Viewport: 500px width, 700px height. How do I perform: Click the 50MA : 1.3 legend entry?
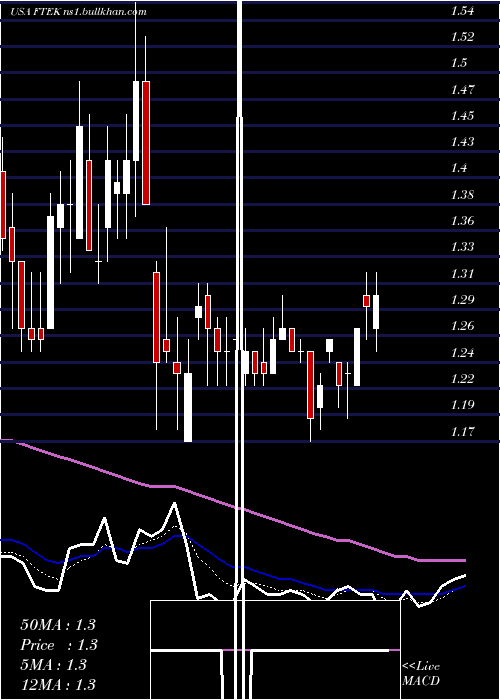click(x=58, y=625)
